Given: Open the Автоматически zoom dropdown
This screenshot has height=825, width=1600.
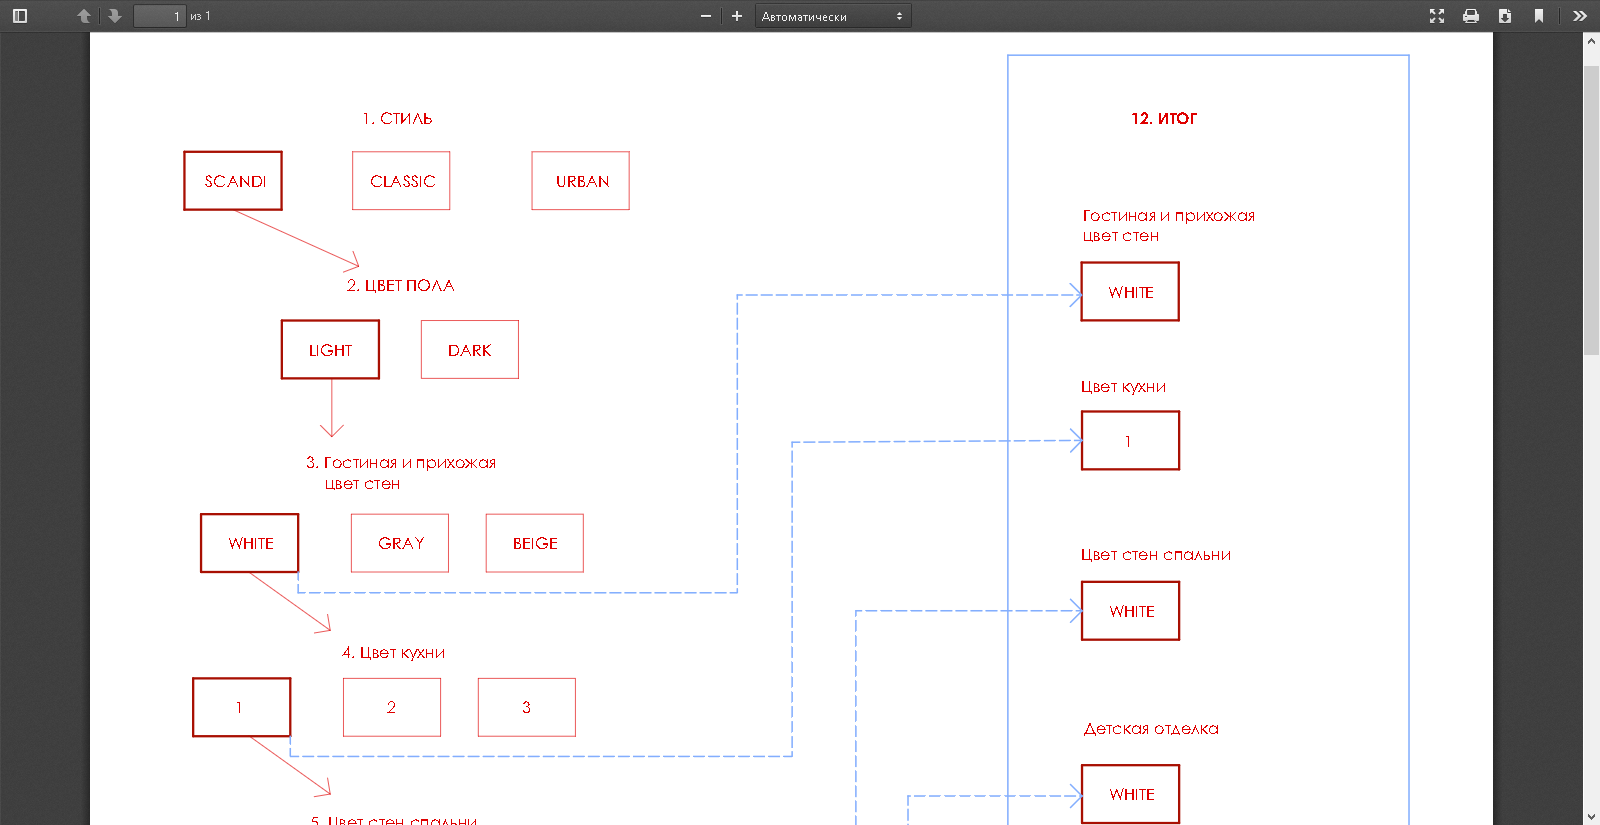Looking at the screenshot, I should 833,16.
